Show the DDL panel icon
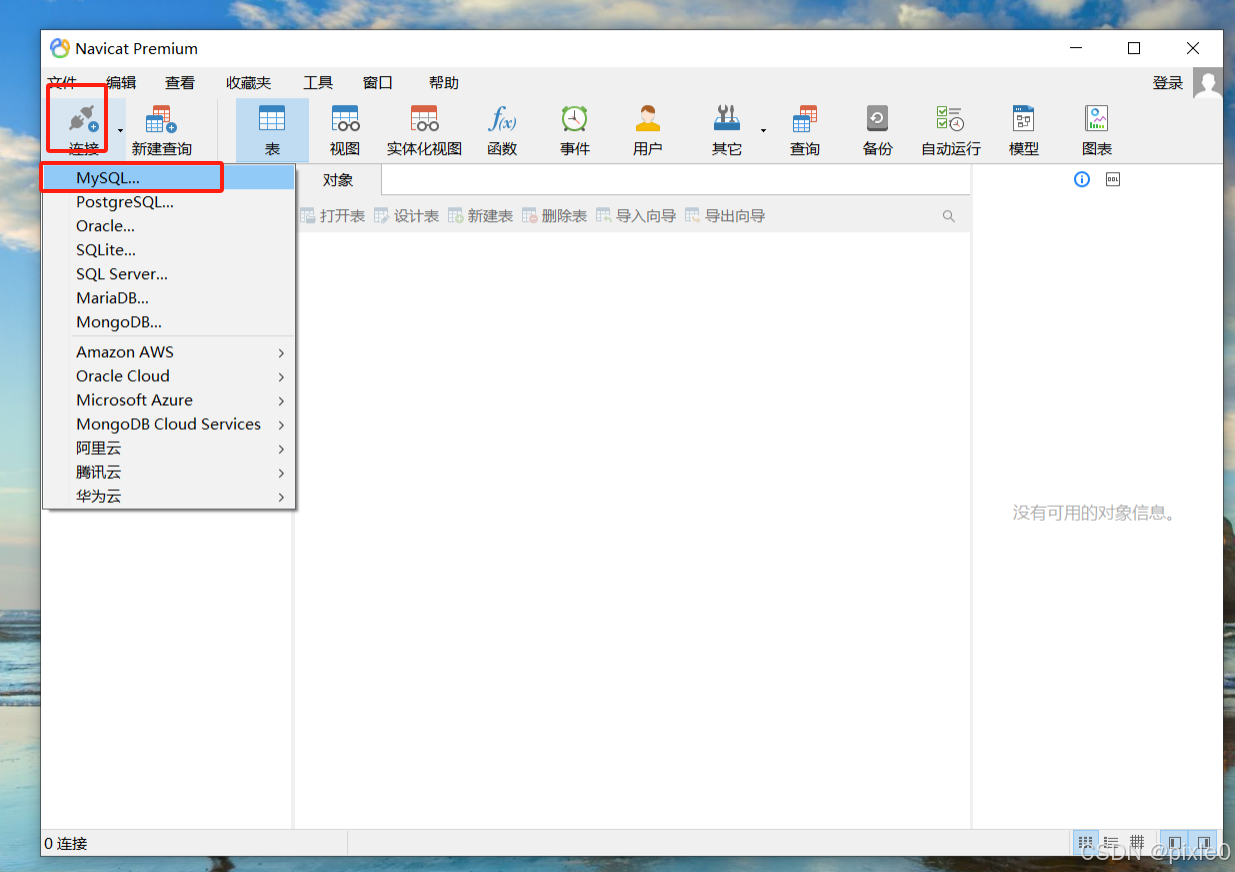The height and width of the screenshot is (872, 1235). 1113,180
